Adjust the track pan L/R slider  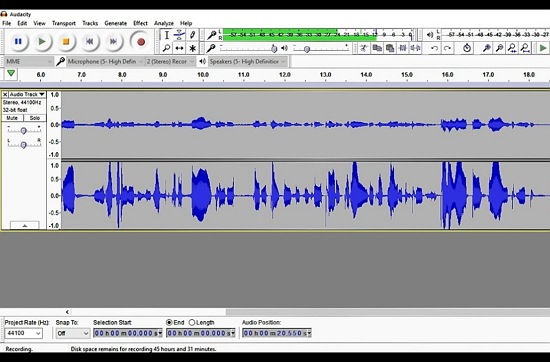[x=24, y=145]
